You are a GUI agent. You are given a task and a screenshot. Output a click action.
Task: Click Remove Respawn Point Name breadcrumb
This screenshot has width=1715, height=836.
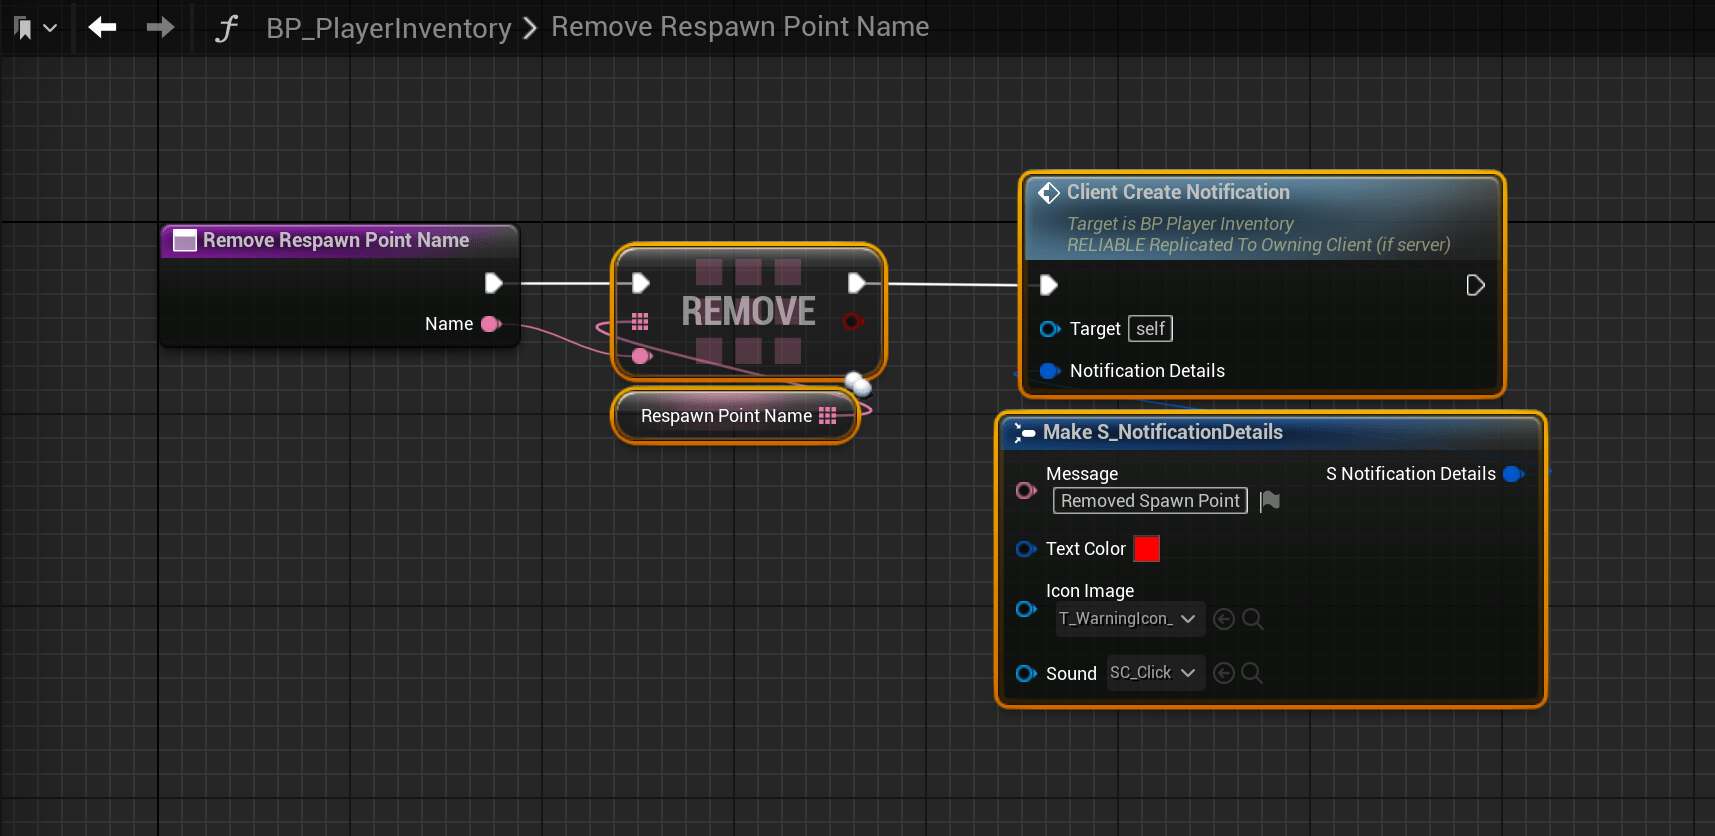(740, 27)
